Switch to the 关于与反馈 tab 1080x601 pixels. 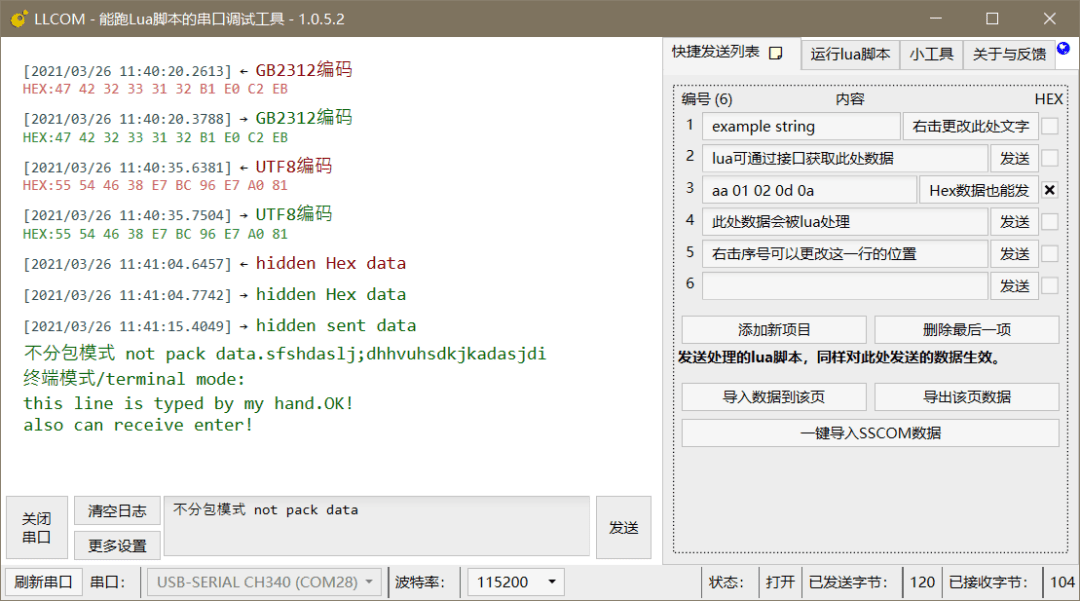(1010, 54)
